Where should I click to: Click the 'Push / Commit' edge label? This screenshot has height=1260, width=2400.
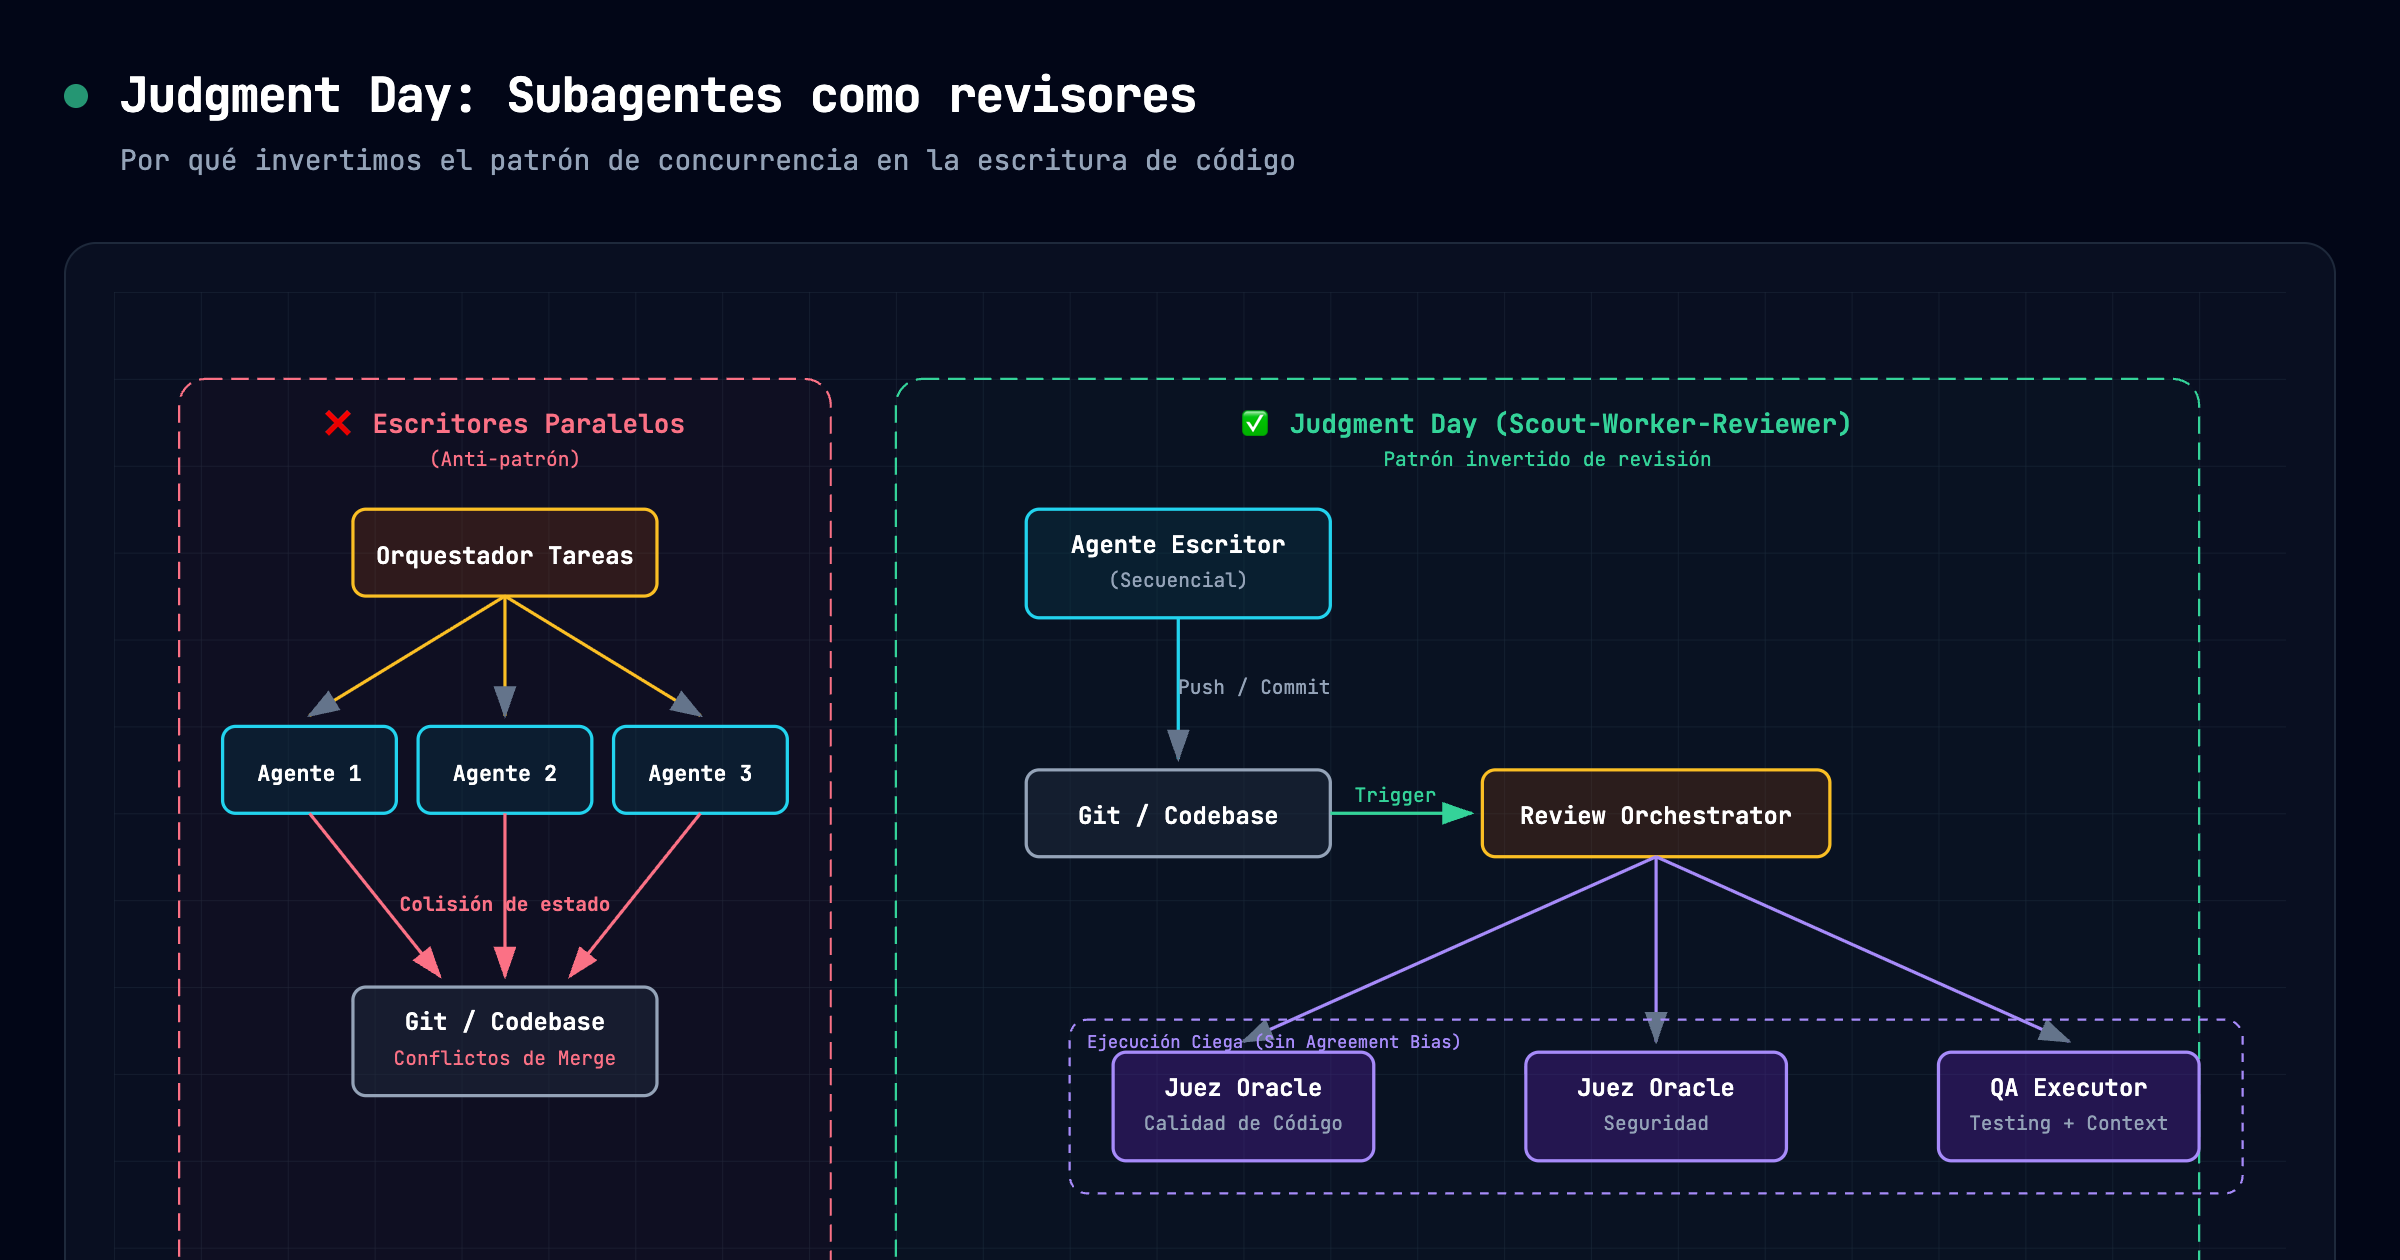point(1254,687)
